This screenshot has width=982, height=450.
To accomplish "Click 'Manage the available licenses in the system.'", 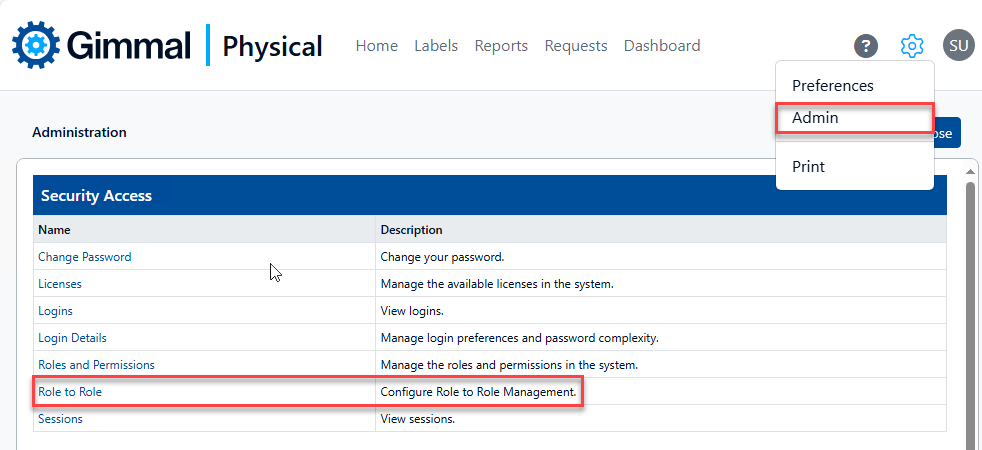I will pyautogui.click(x=497, y=284).
